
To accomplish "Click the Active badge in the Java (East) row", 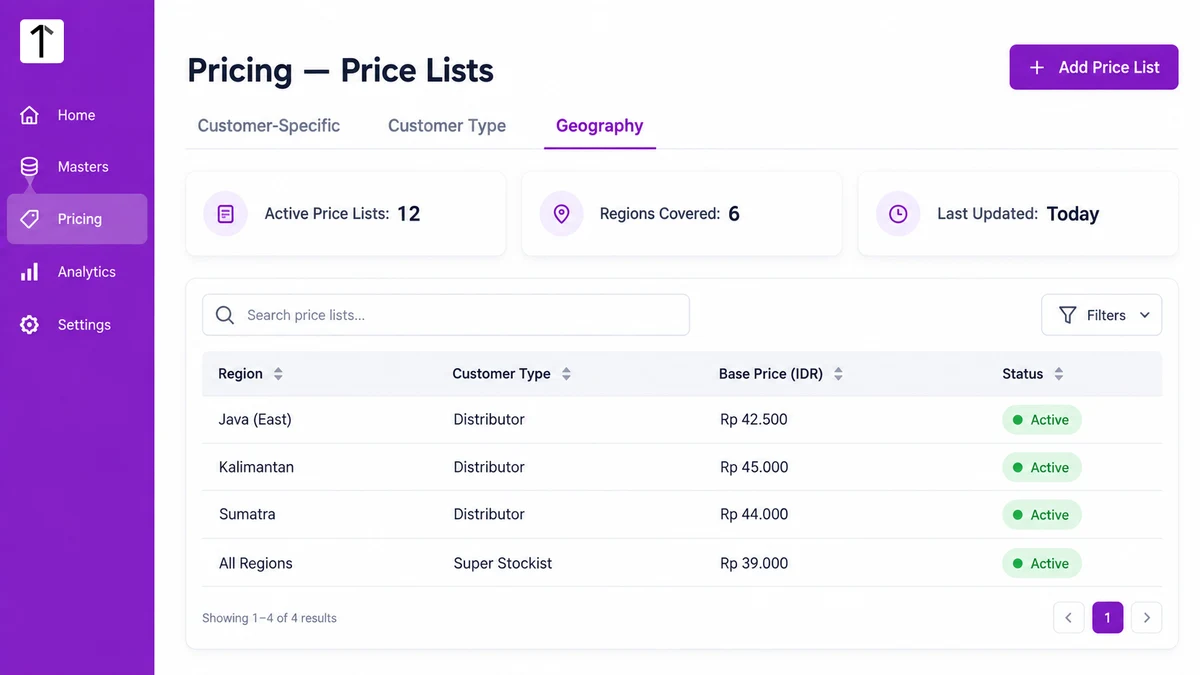I will [x=1042, y=420].
